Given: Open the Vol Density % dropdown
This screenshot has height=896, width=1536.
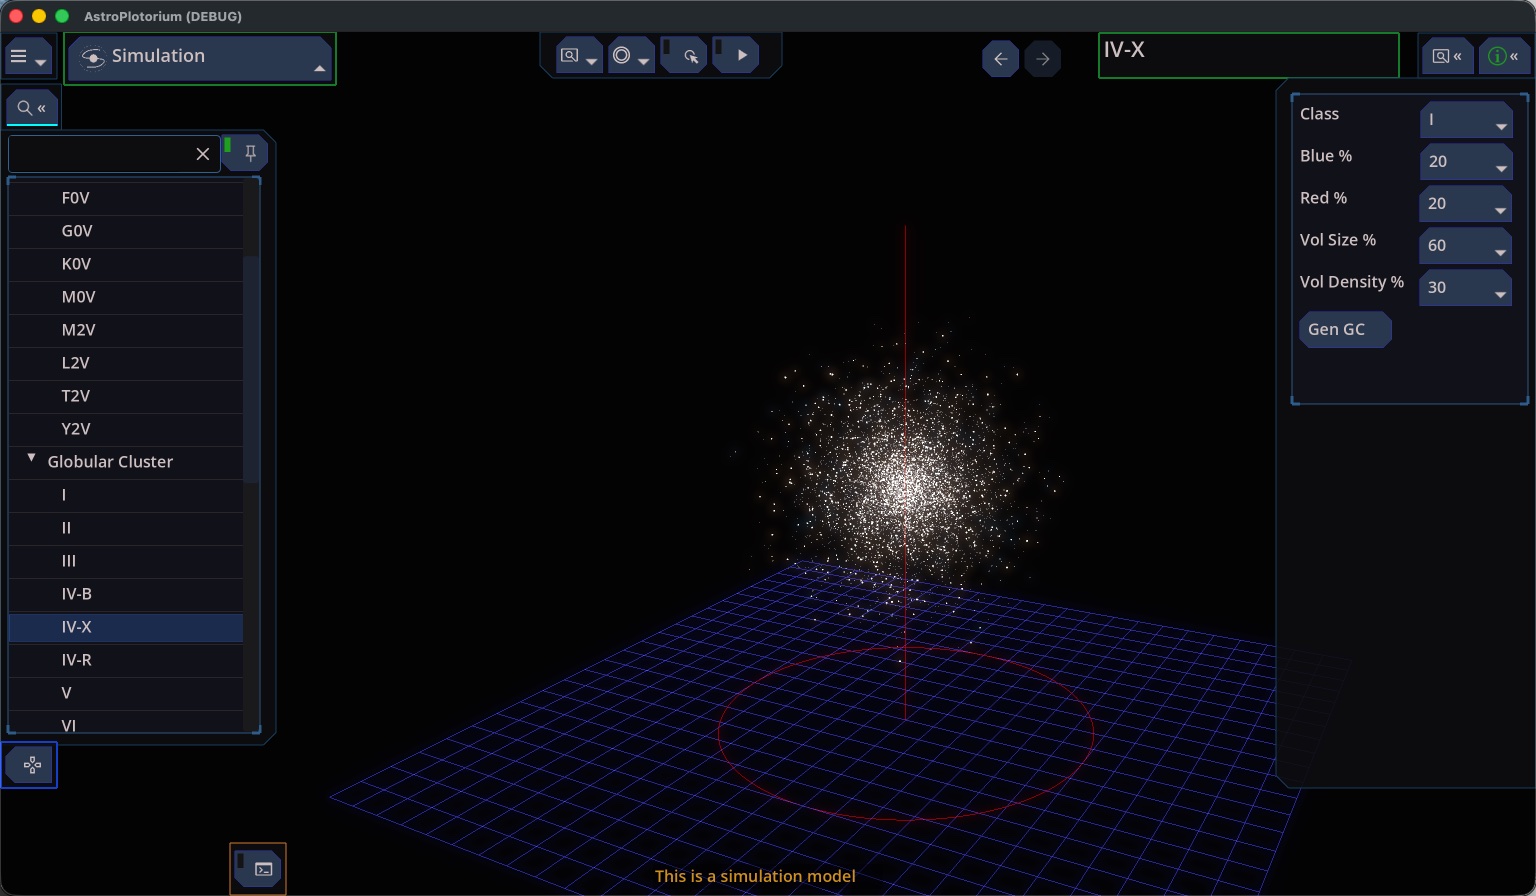Looking at the screenshot, I should [x=1466, y=288].
